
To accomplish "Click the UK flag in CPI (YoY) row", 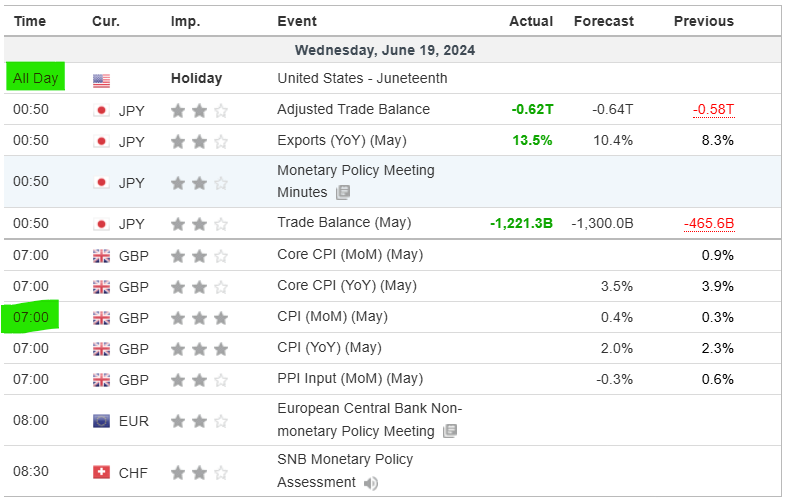I will (101, 348).
